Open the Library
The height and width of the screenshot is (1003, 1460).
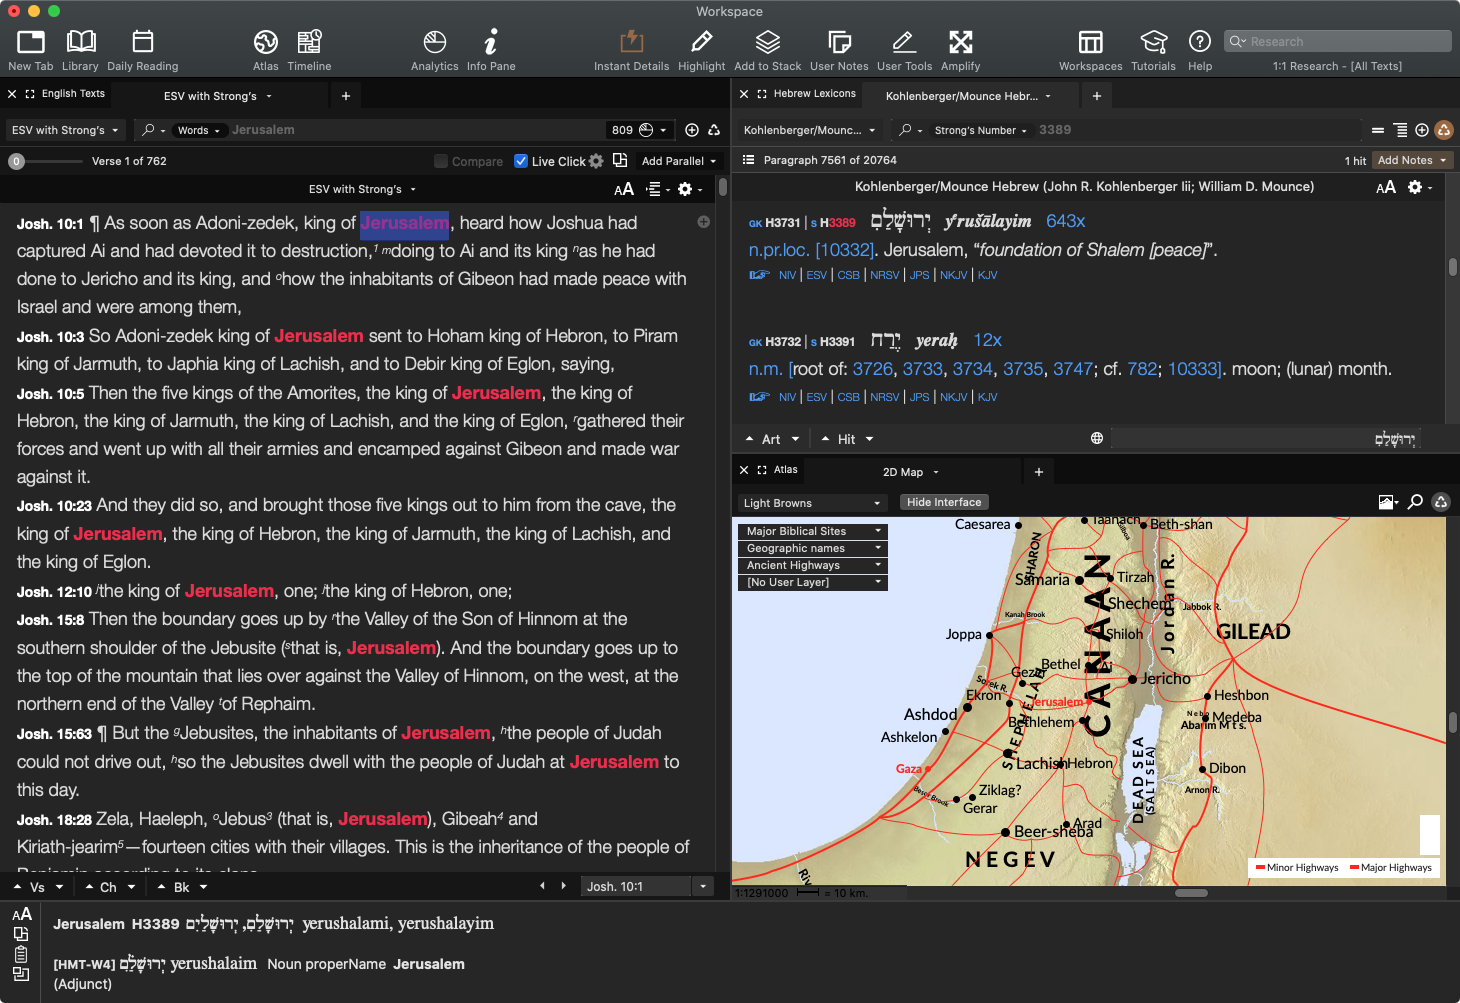(80, 50)
